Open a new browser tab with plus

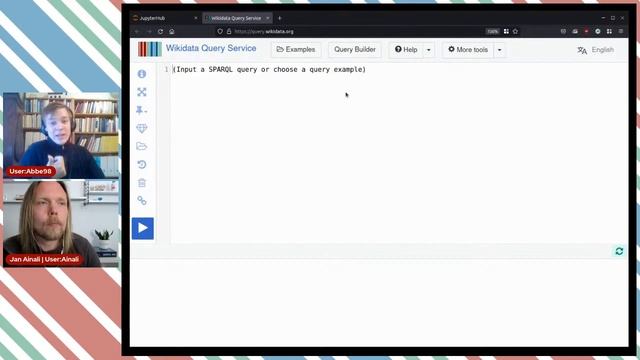click(x=280, y=18)
